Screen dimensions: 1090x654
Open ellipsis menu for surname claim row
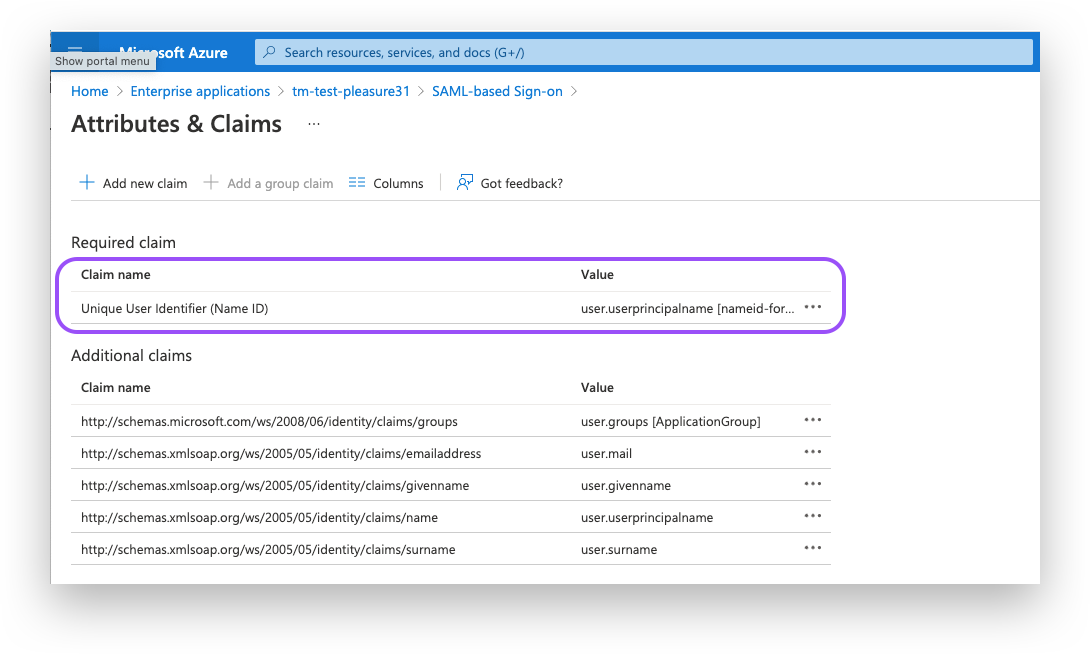point(812,548)
